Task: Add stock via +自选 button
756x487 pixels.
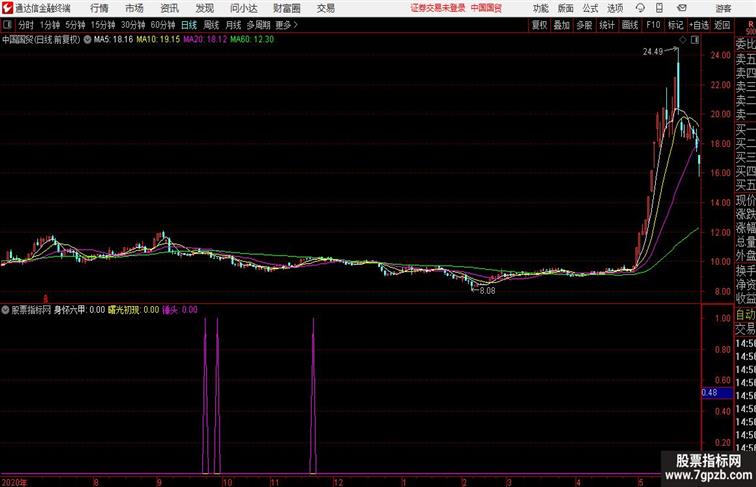Action: tap(699, 25)
